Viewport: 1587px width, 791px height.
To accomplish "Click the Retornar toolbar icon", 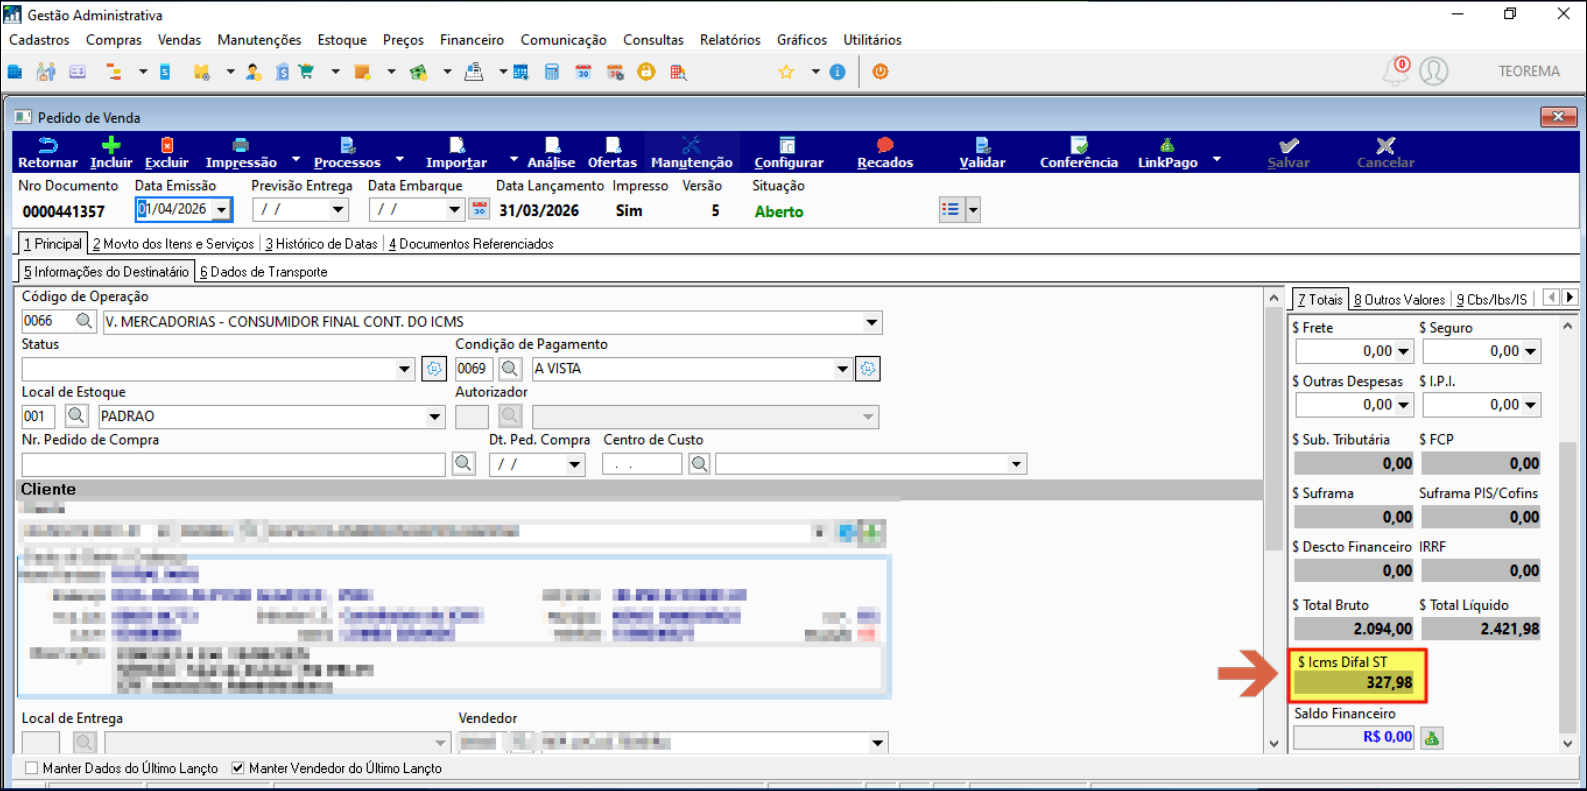I will [47, 146].
